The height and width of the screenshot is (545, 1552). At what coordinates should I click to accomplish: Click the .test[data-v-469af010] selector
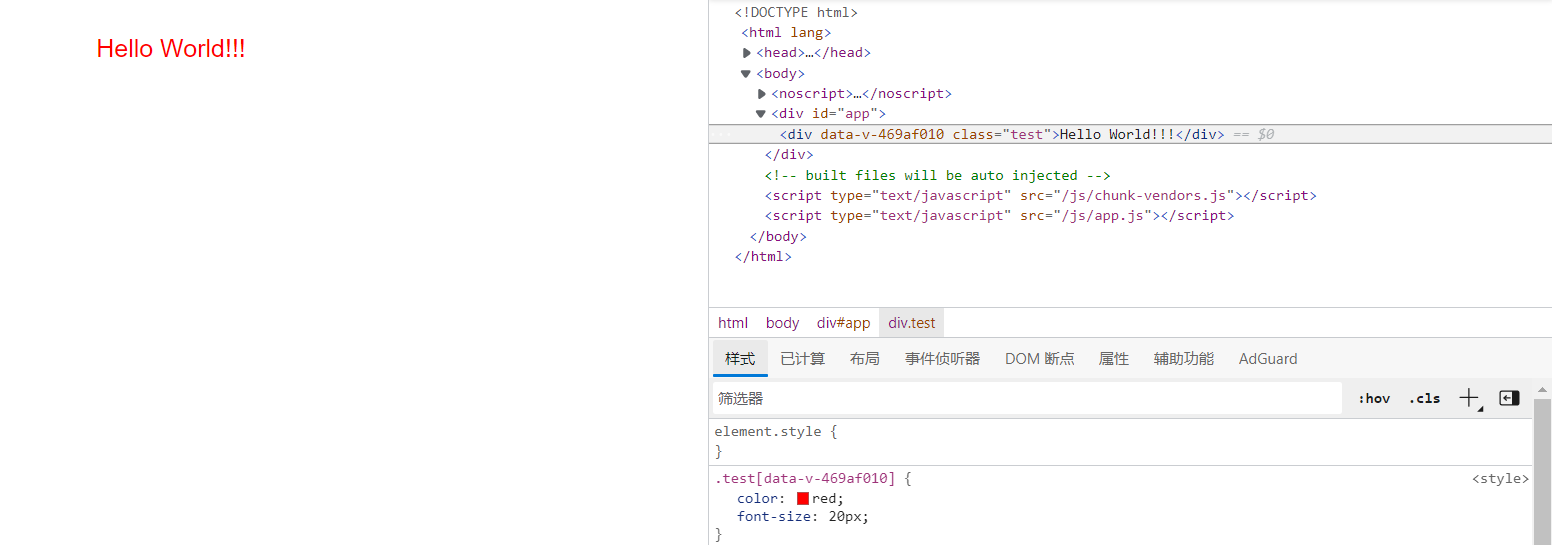click(805, 479)
